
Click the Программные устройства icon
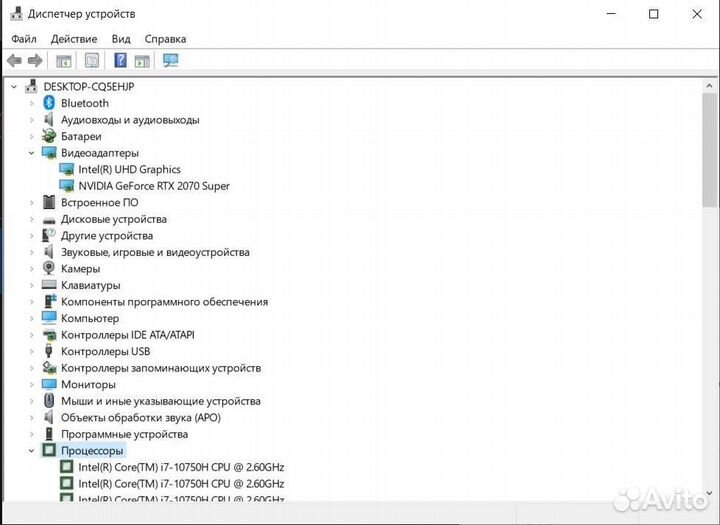coord(49,434)
